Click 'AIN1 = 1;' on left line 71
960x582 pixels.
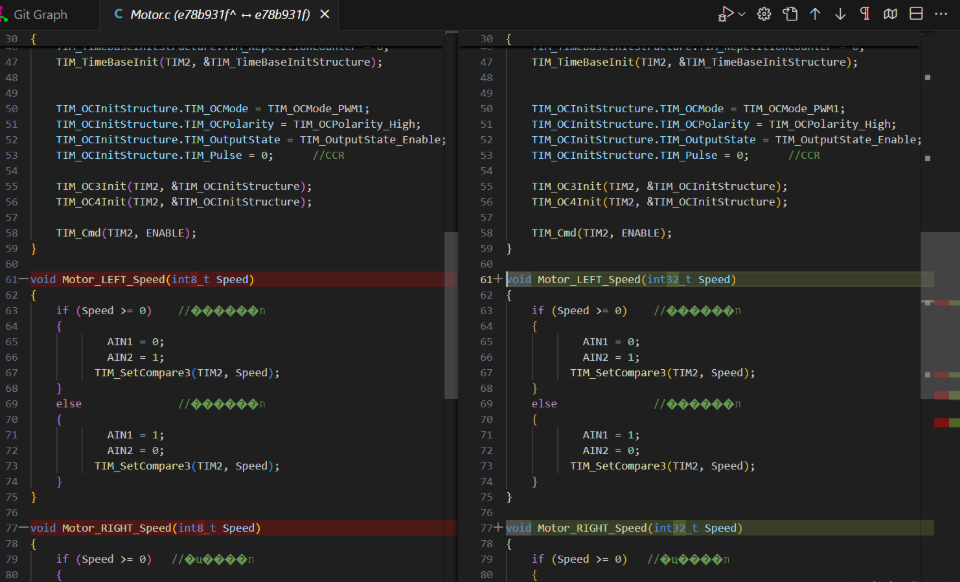[136, 435]
